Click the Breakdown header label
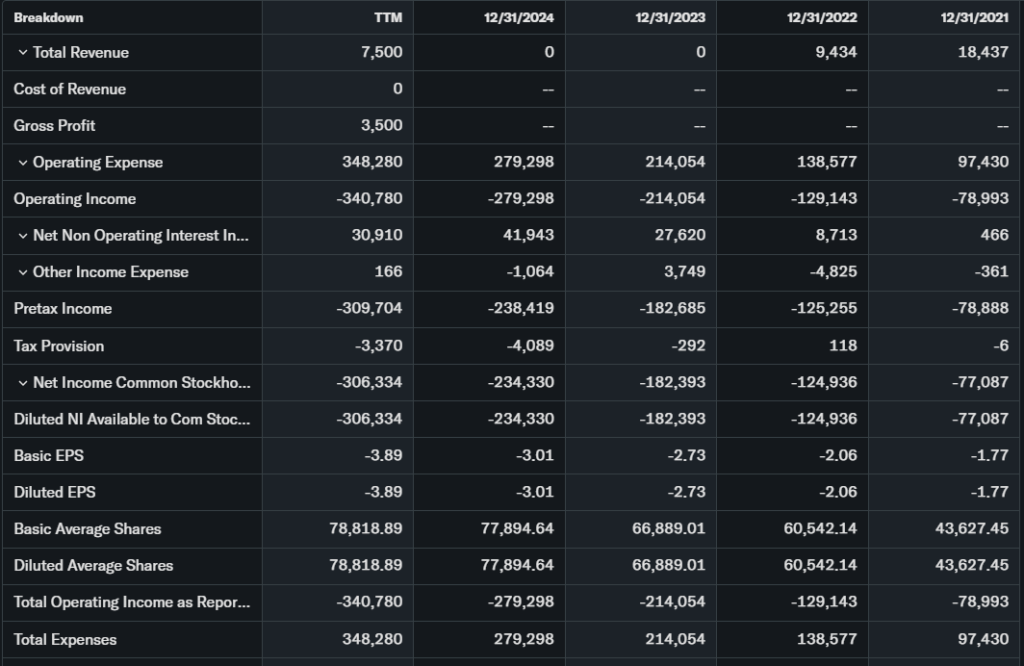Screen dimensions: 1024x666 click(x=49, y=17)
